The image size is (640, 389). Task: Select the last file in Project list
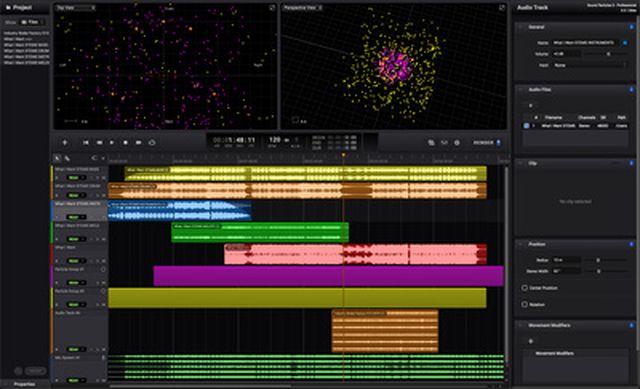point(27,62)
